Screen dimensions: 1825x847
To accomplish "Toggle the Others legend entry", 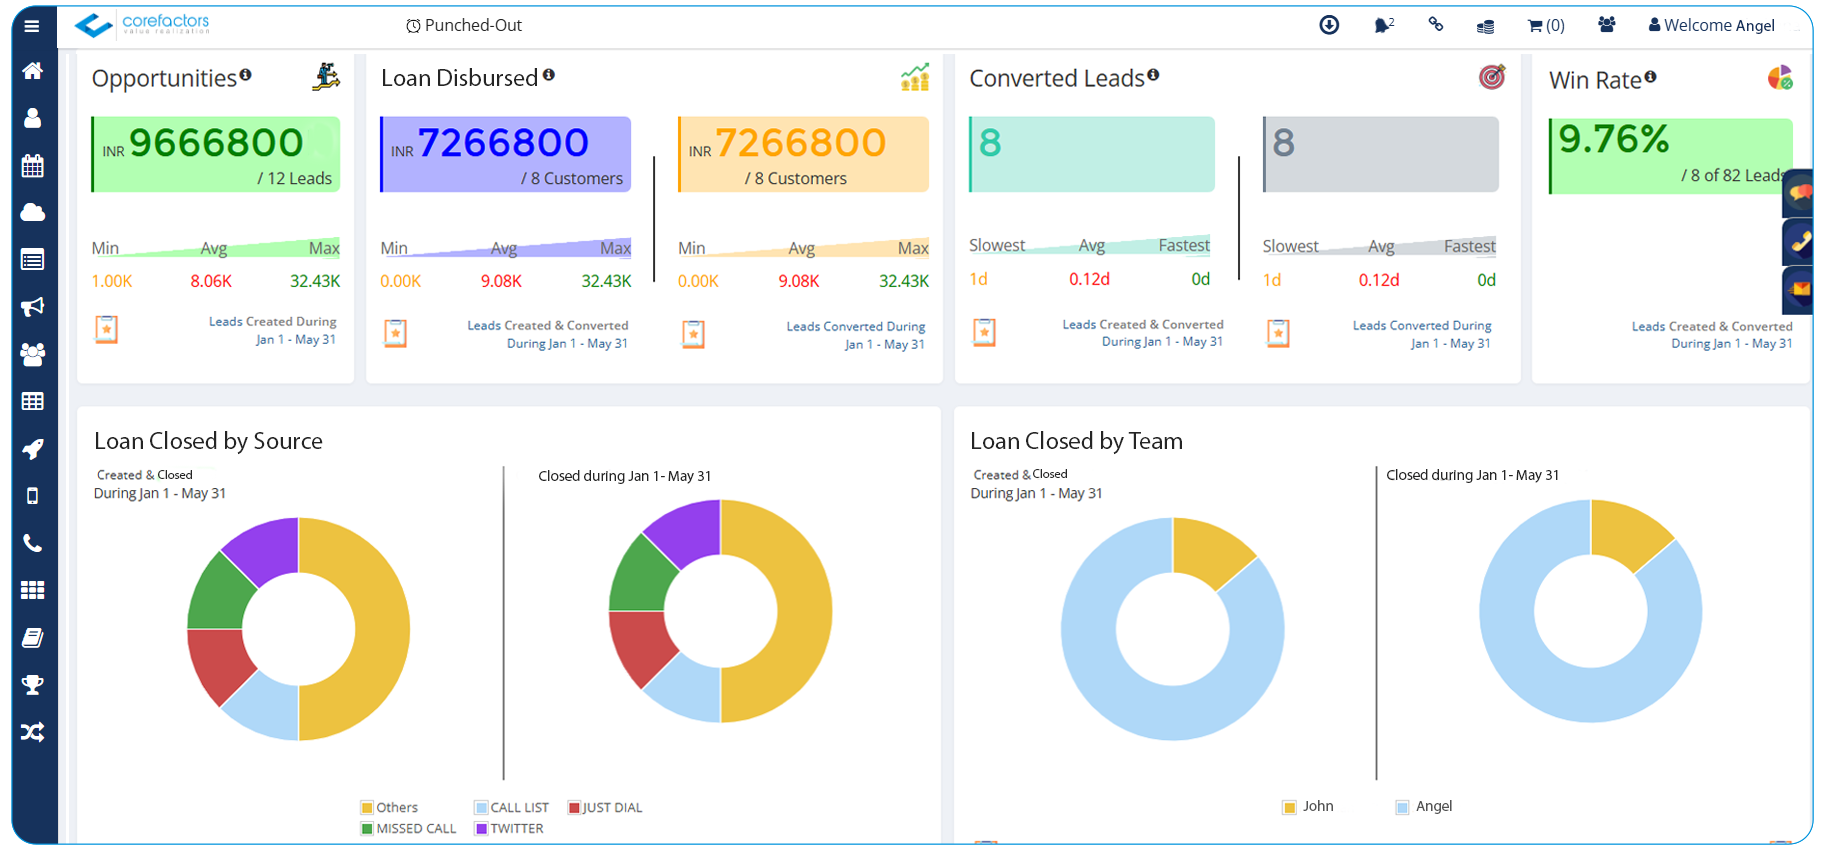I will [x=390, y=807].
